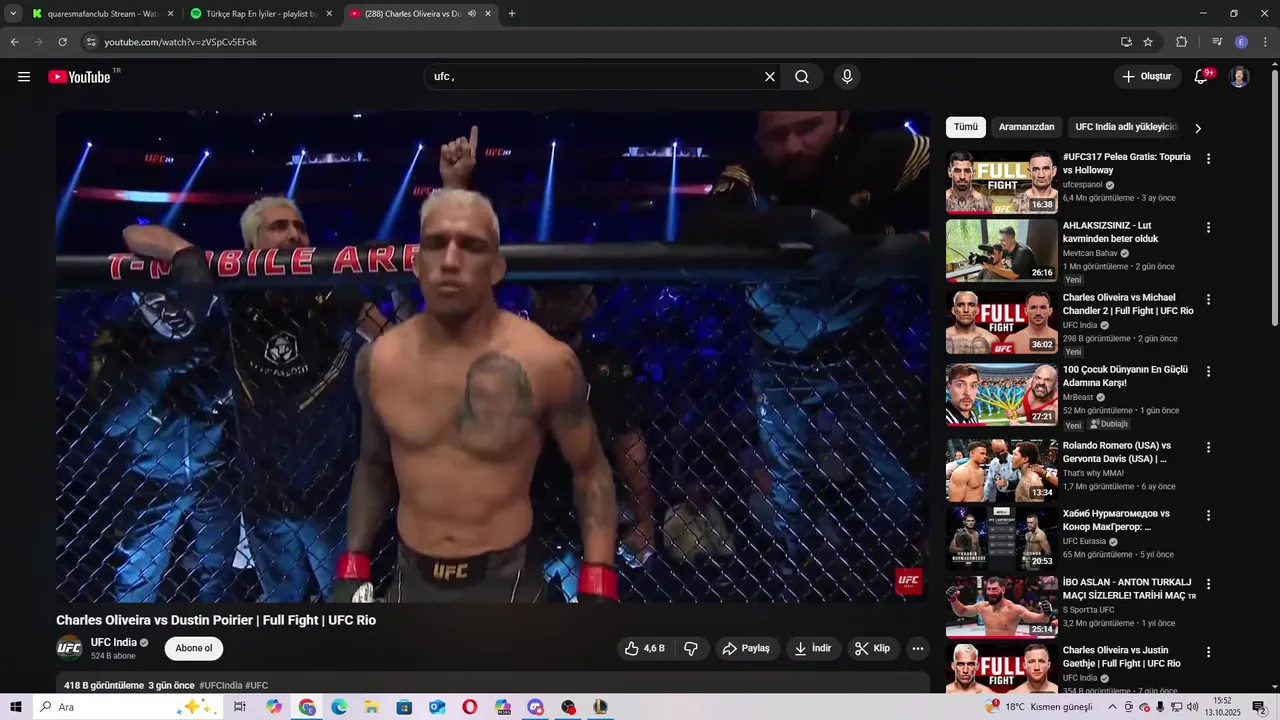Open options for Oliveira vs Chandler 2
Viewport: 1280px width, 720px height.
pyautogui.click(x=1208, y=299)
